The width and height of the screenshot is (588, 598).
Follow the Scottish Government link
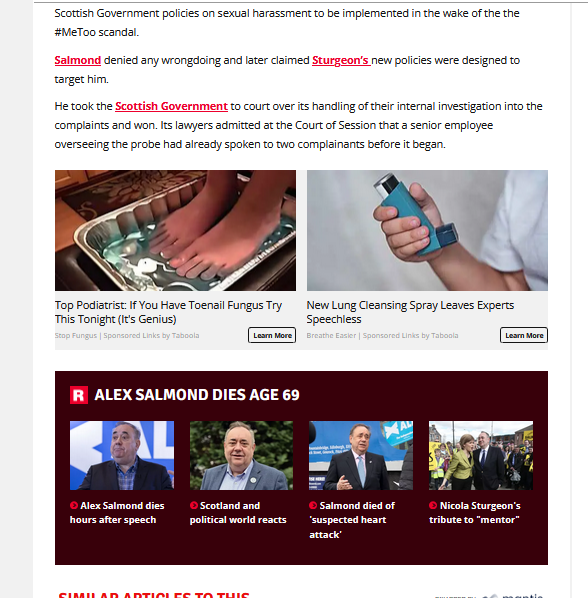point(171,106)
